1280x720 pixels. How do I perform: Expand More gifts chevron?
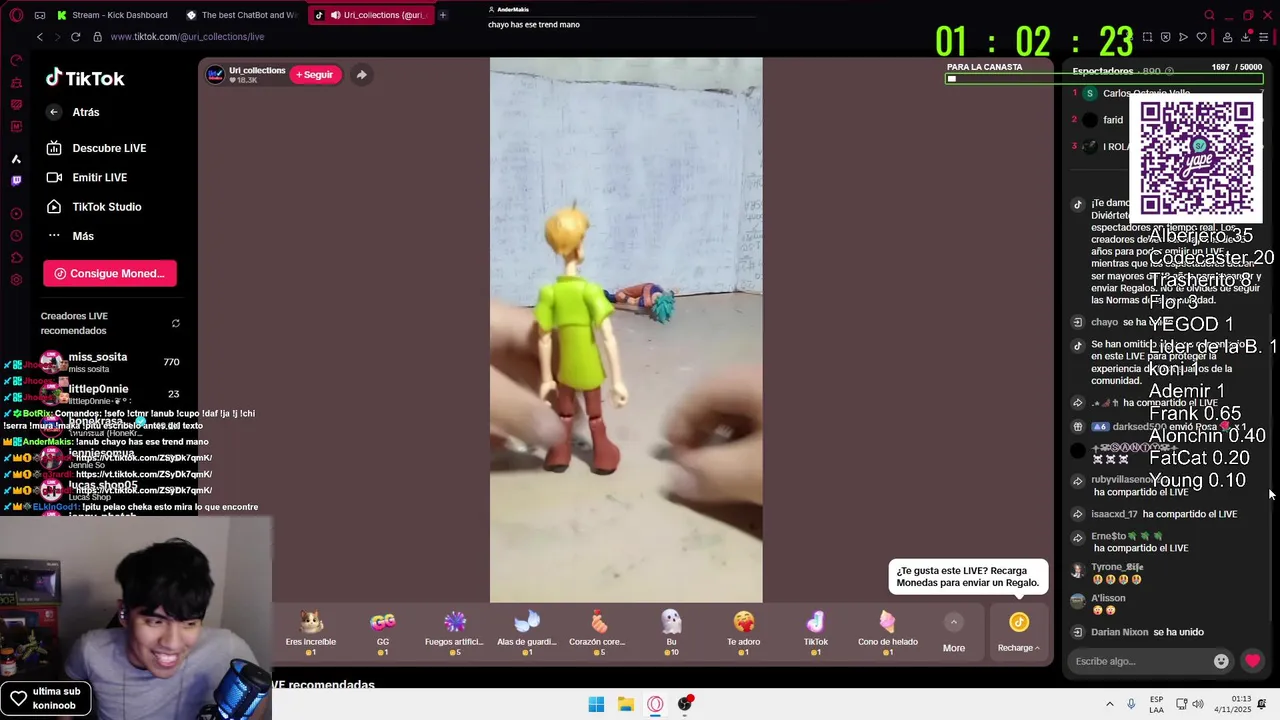pyautogui.click(x=954, y=622)
